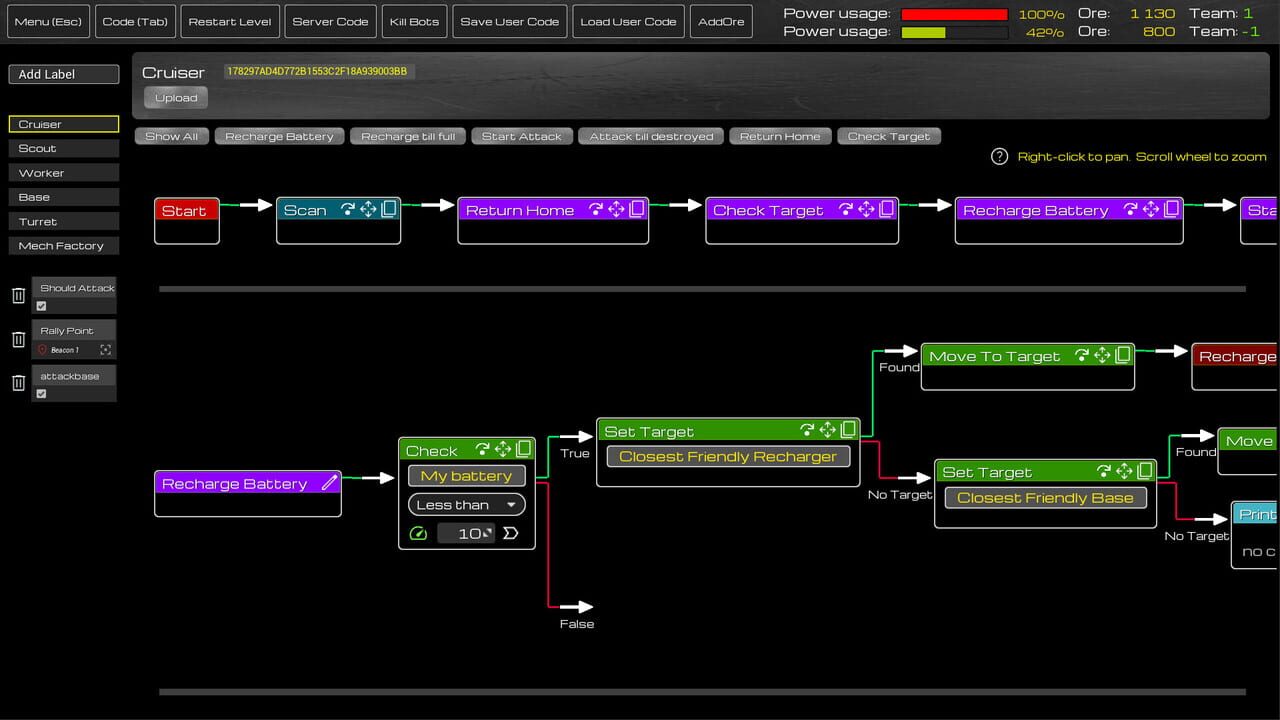Click the Attack till destroyed filter label
The height and width of the screenshot is (720, 1280).
coord(651,136)
